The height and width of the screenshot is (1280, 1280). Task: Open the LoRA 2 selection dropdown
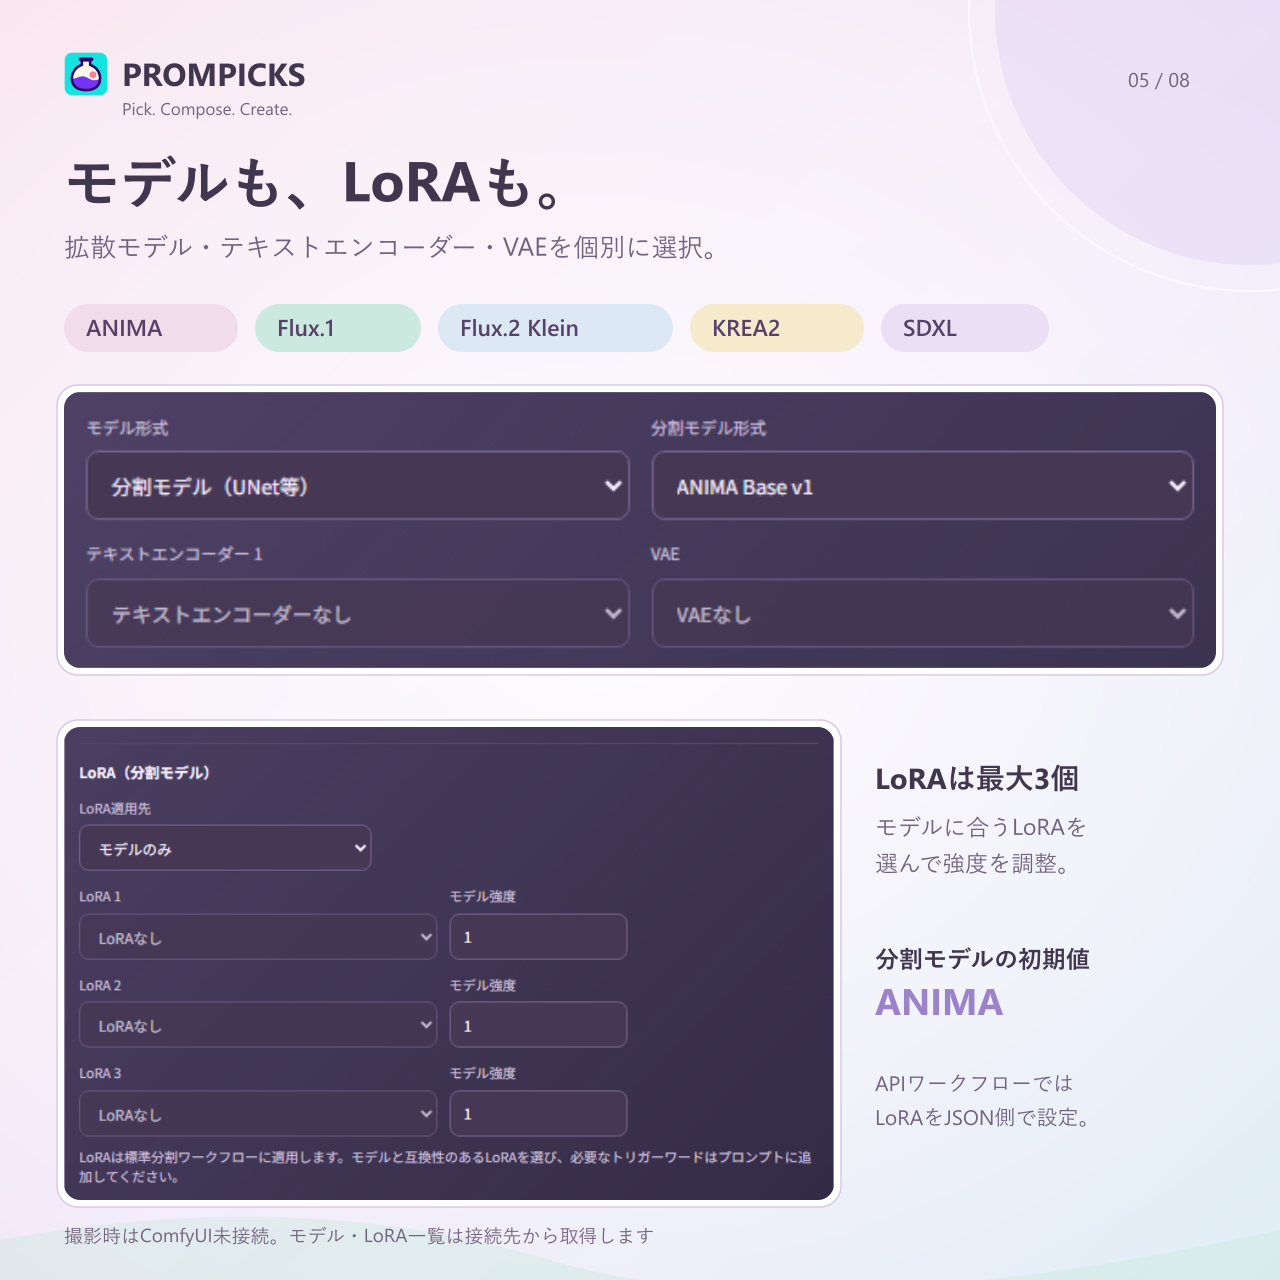(x=258, y=1025)
